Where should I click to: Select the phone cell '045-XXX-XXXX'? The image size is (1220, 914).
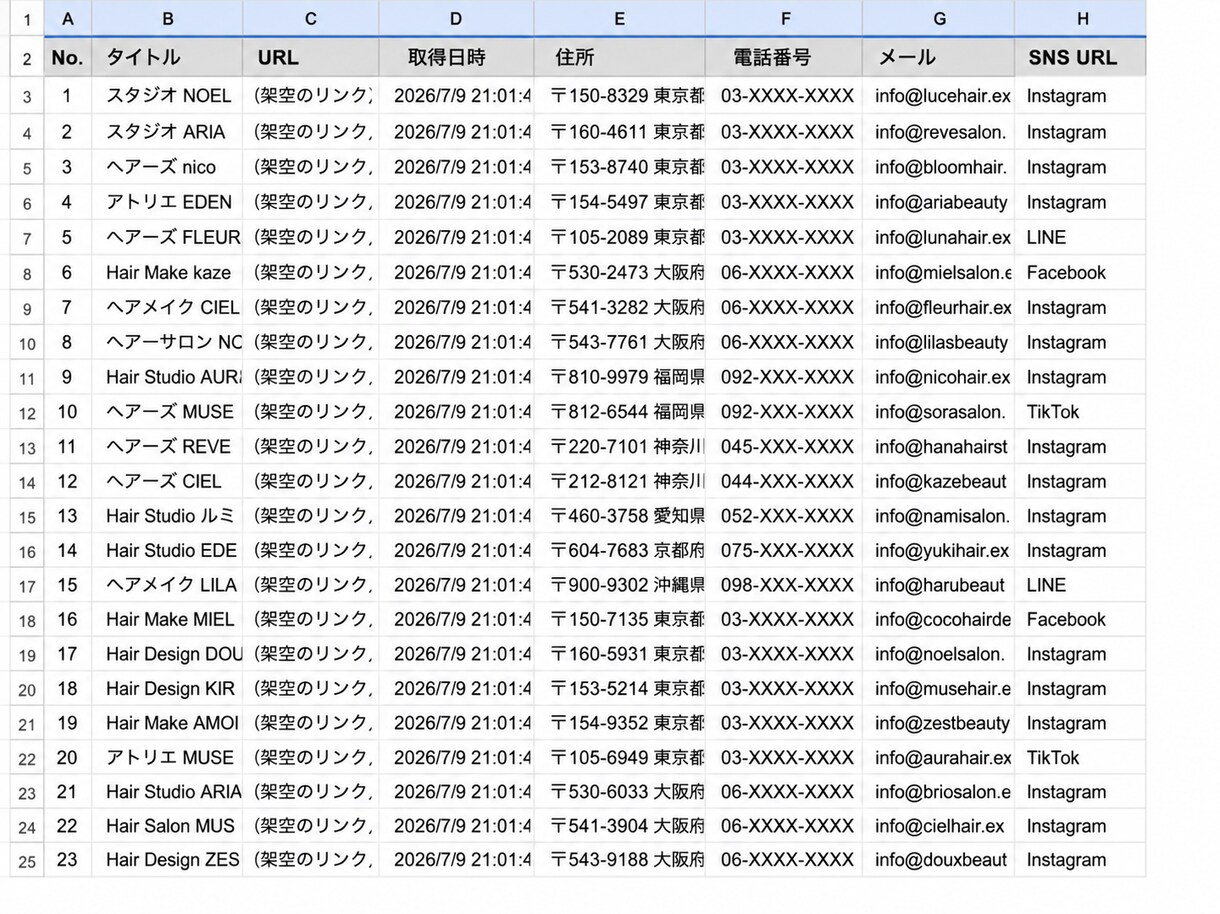pyautogui.click(x=784, y=447)
